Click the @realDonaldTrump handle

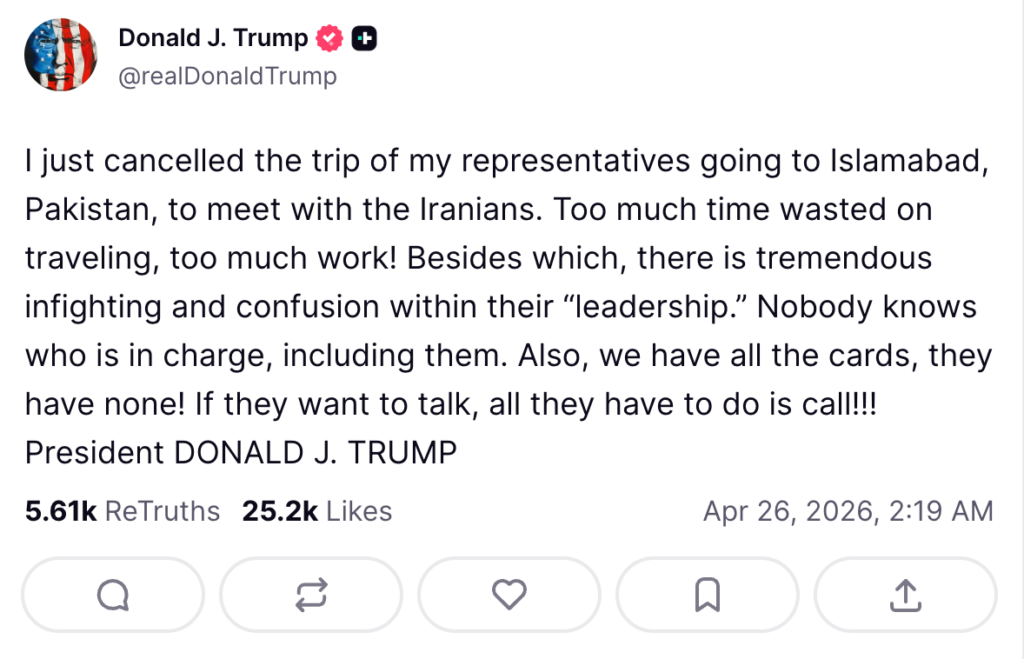pyautogui.click(x=227, y=76)
